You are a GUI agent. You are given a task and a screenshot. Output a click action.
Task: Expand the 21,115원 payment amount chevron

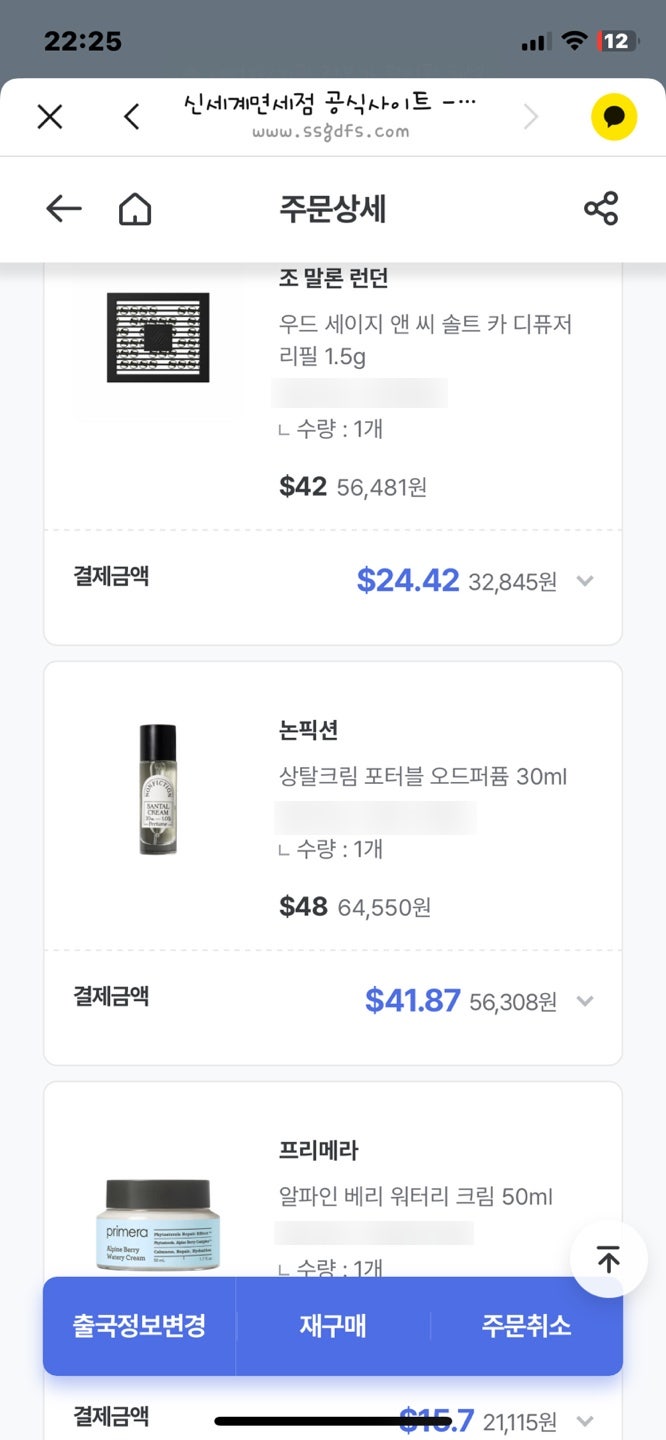point(585,1420)
